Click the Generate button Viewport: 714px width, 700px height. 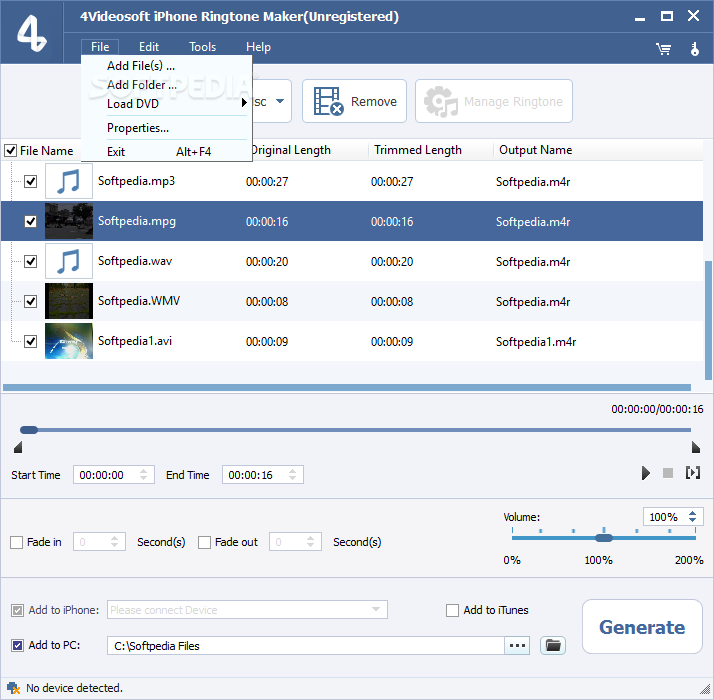[642, 627]
